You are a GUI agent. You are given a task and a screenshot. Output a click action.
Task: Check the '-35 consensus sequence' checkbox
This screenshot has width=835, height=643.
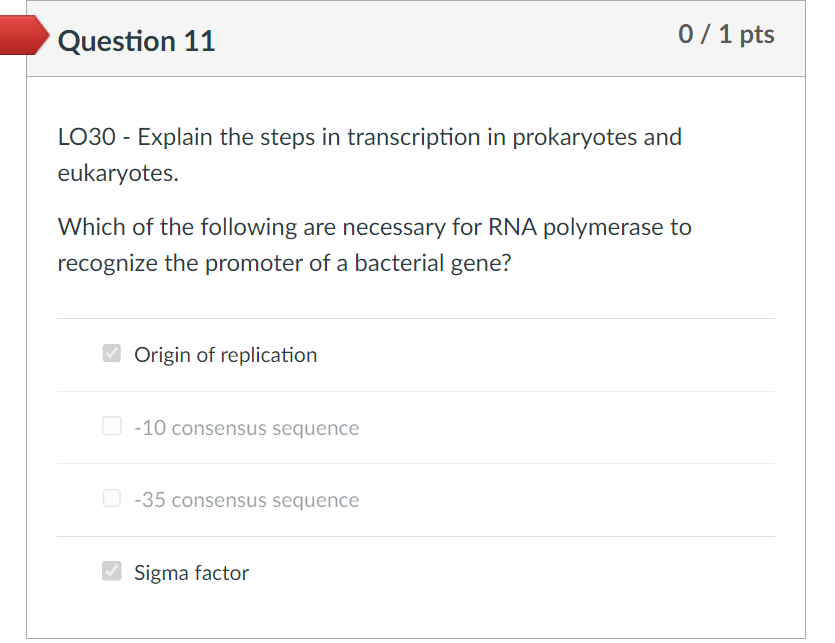pos(111,498)
